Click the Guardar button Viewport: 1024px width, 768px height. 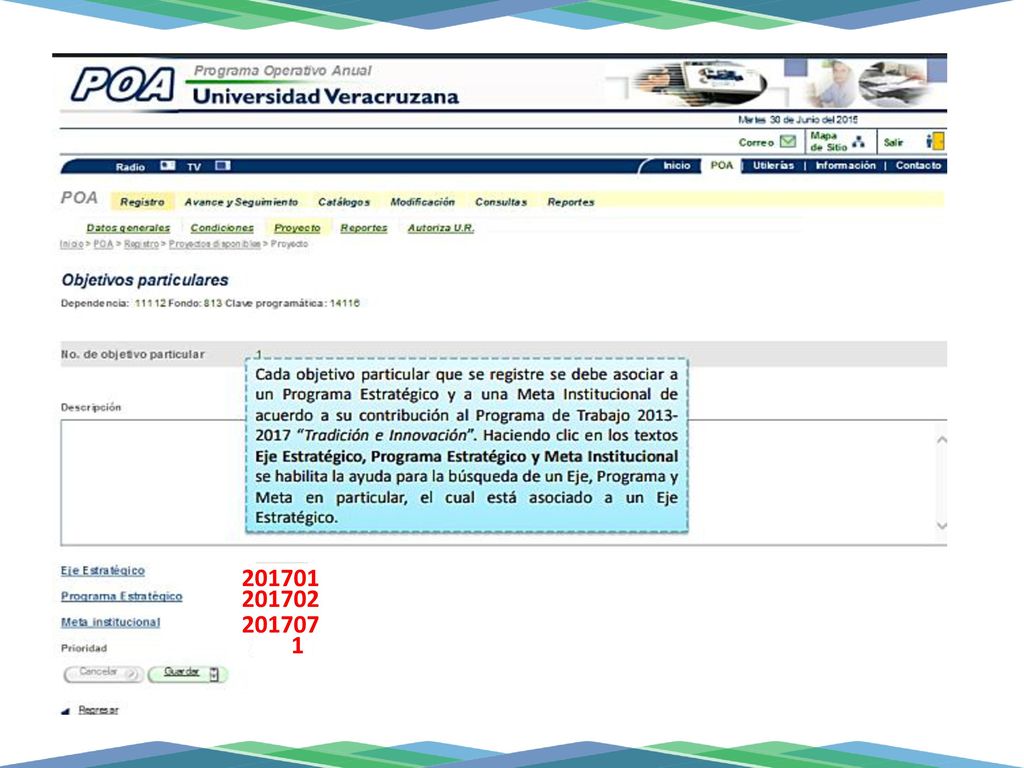point(188,674)
